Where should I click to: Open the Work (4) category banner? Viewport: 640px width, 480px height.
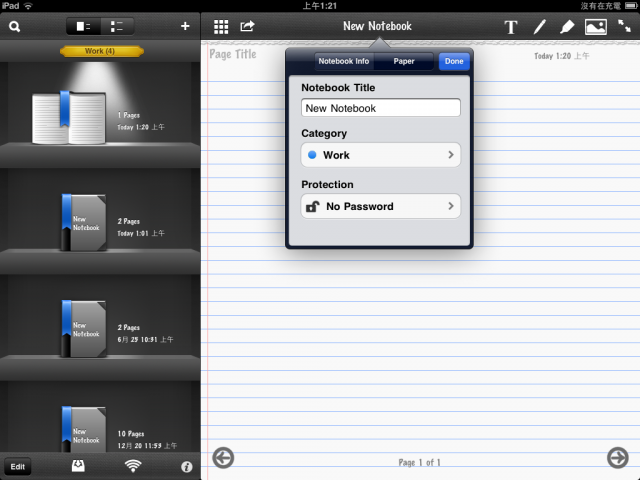point(102,51)
